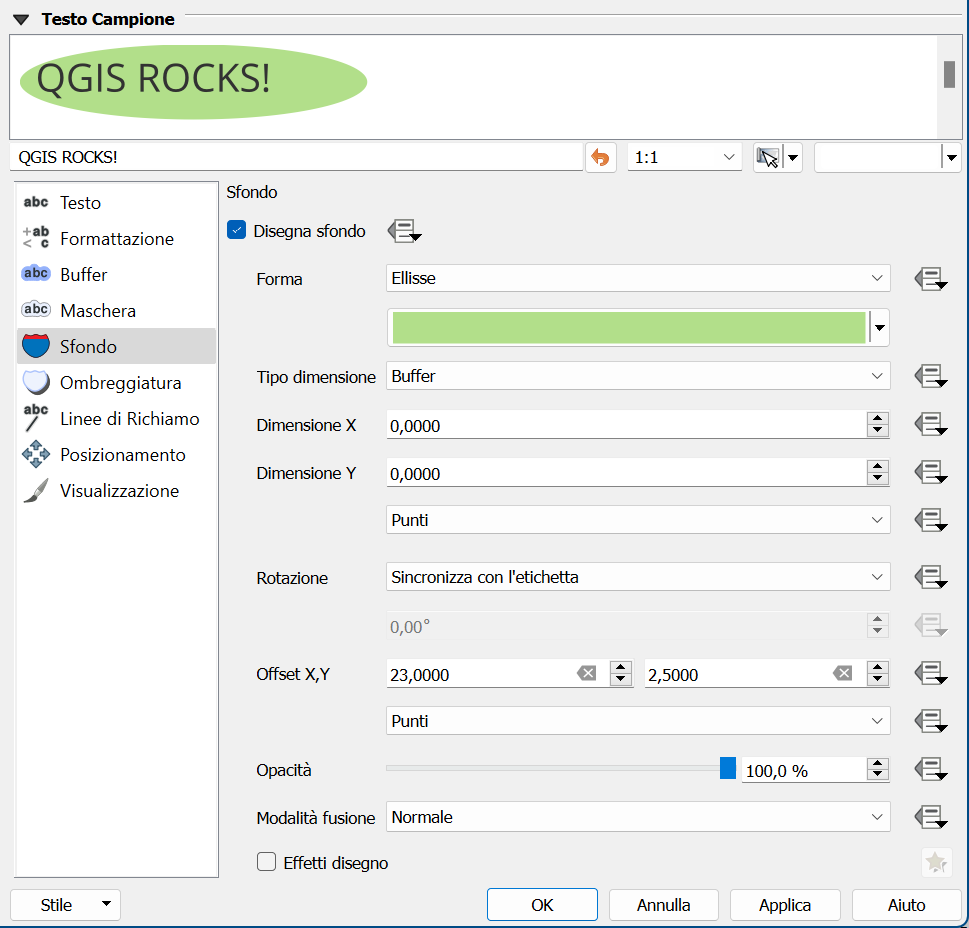Click the Applica button
Image resolution: width=969 pixels, height=928 pixels.
[785, 905]
